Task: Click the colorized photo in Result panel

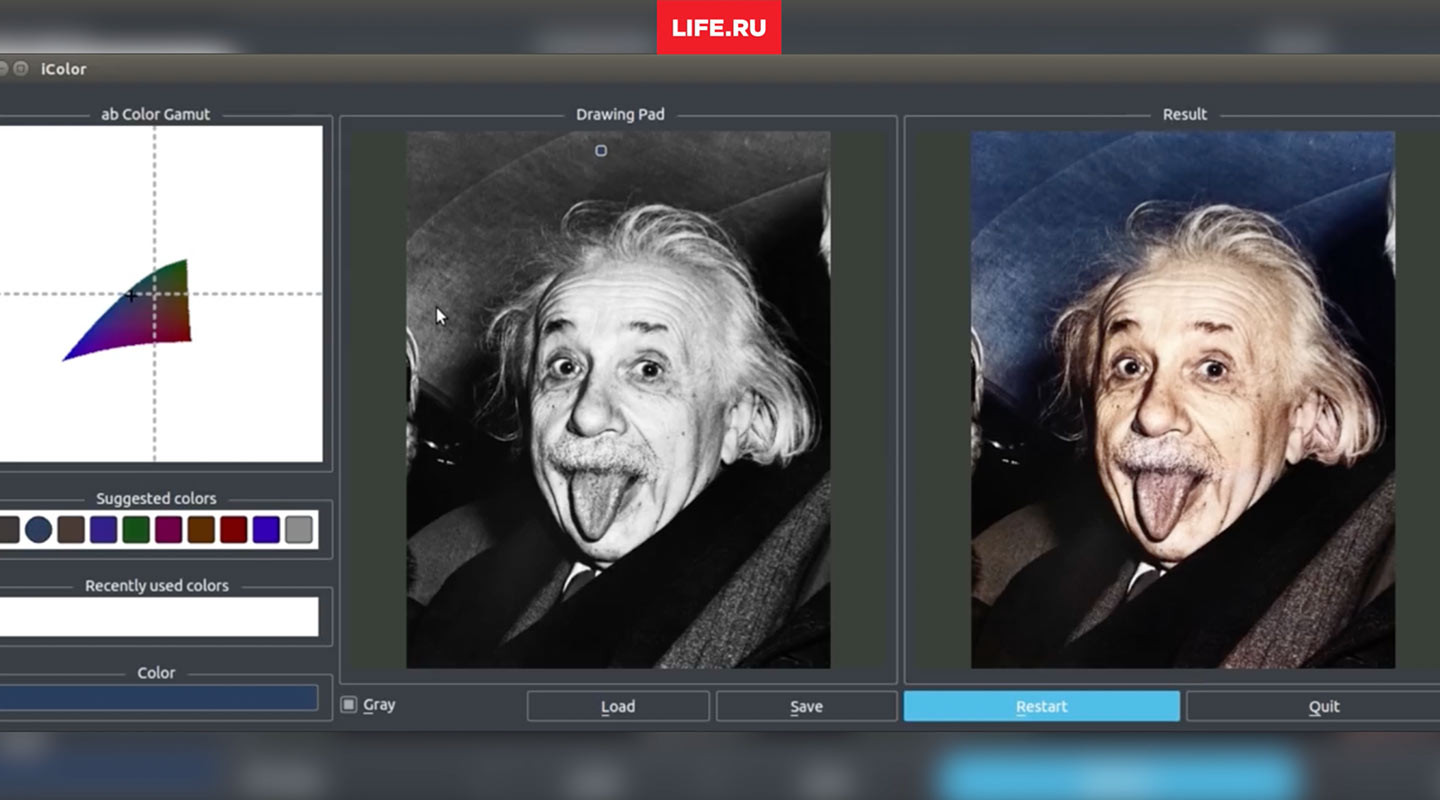Action: coord(1183,400)
